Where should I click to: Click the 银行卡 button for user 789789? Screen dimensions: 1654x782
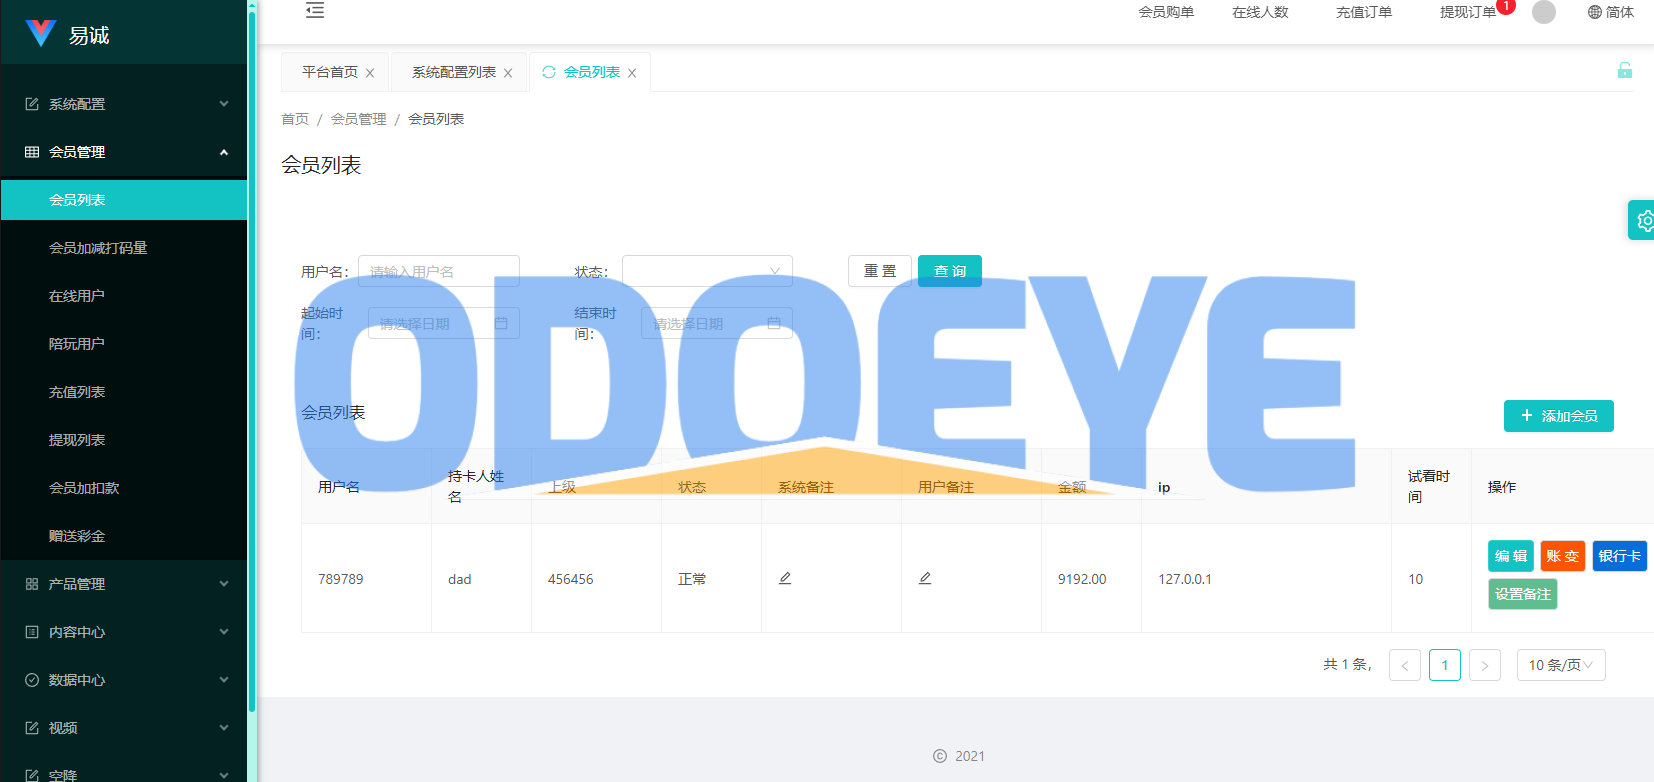point(1620,556)
